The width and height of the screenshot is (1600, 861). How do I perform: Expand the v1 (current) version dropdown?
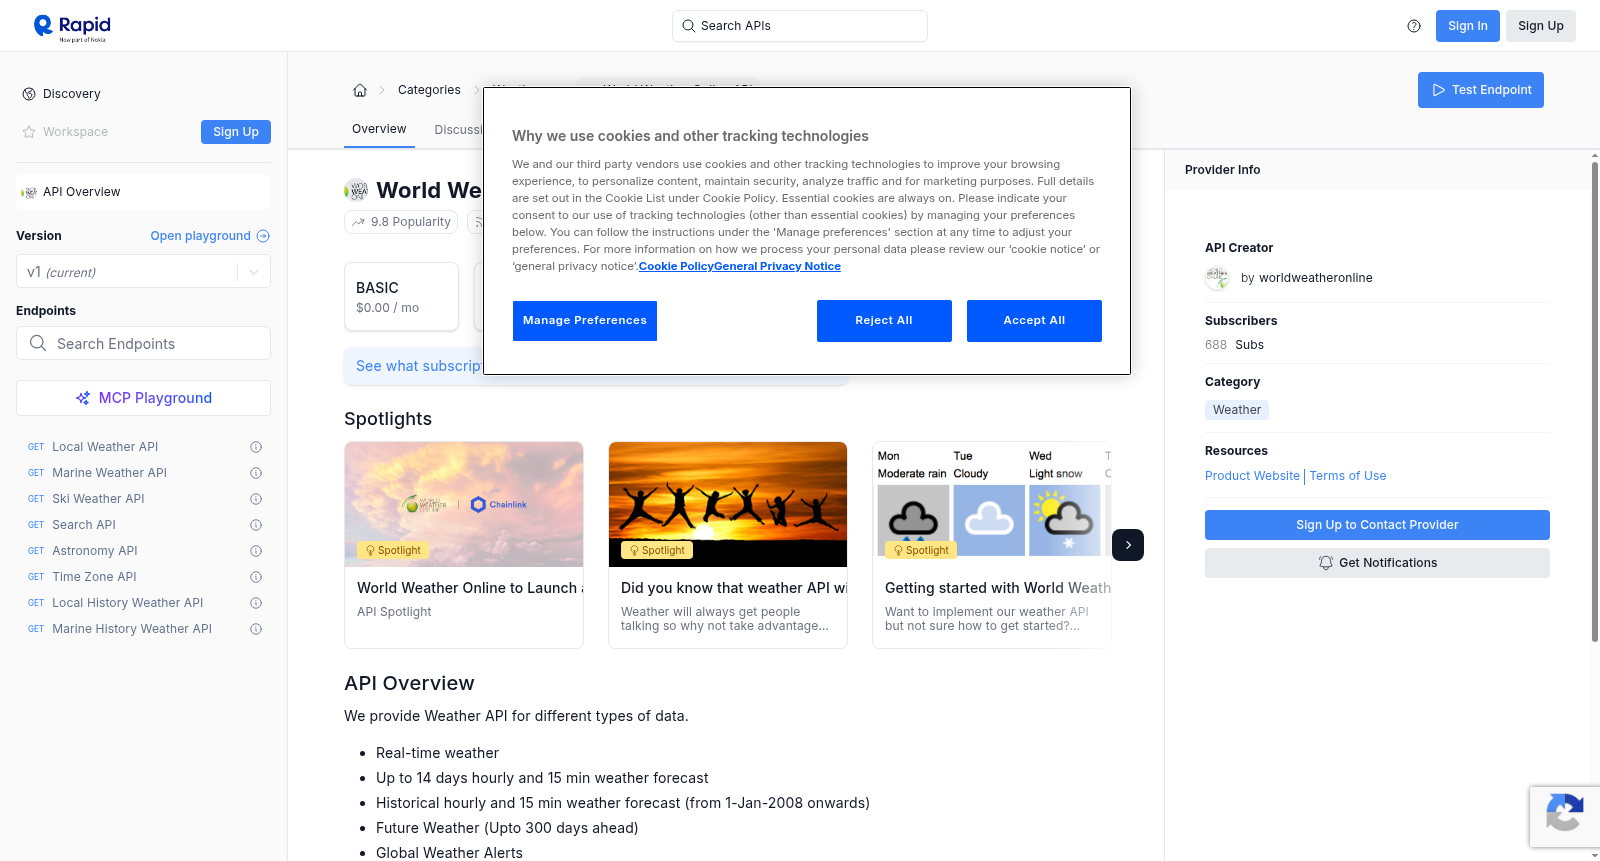[x=143, y=272]
